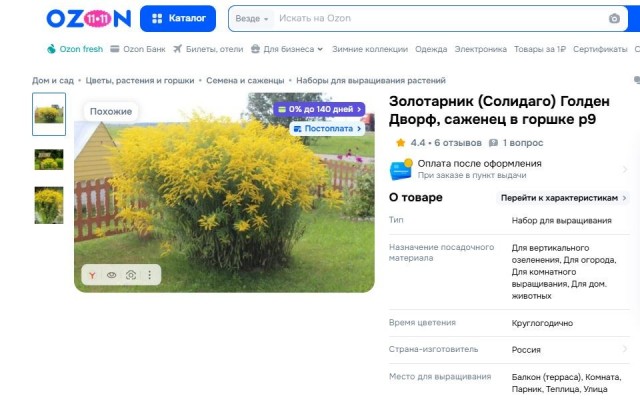Click Перейти к характеристикам

point(562,198)
